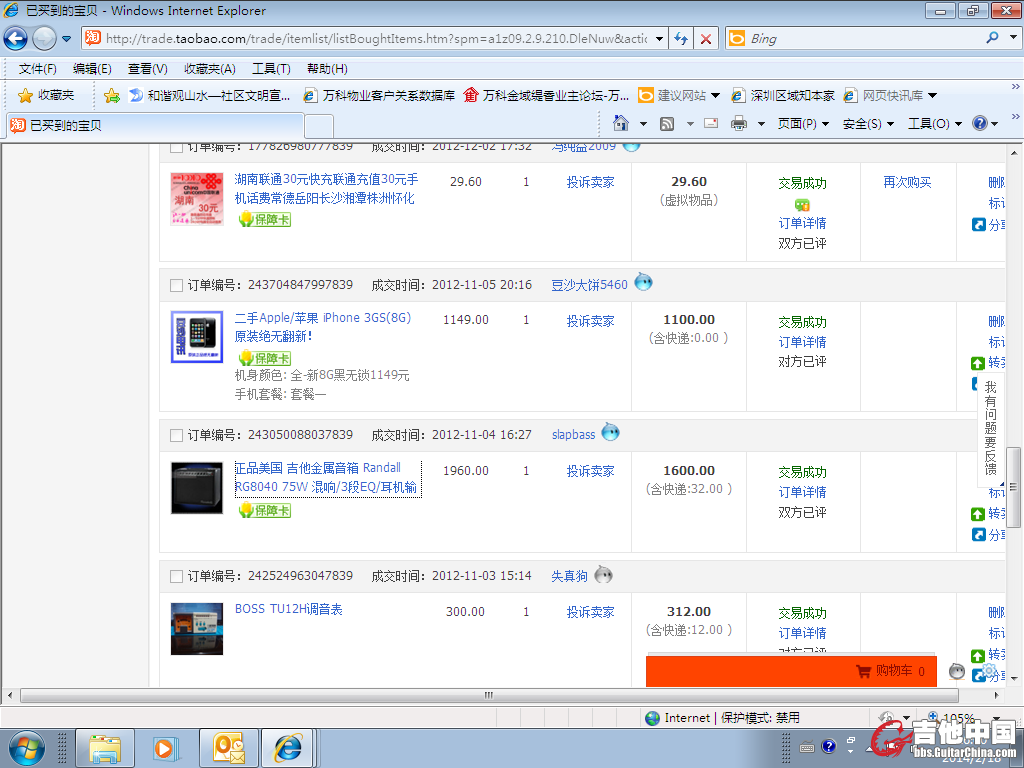Click the home icon in command bar
The height and width of the screenshot is (768, 1024).
(621, 123)
